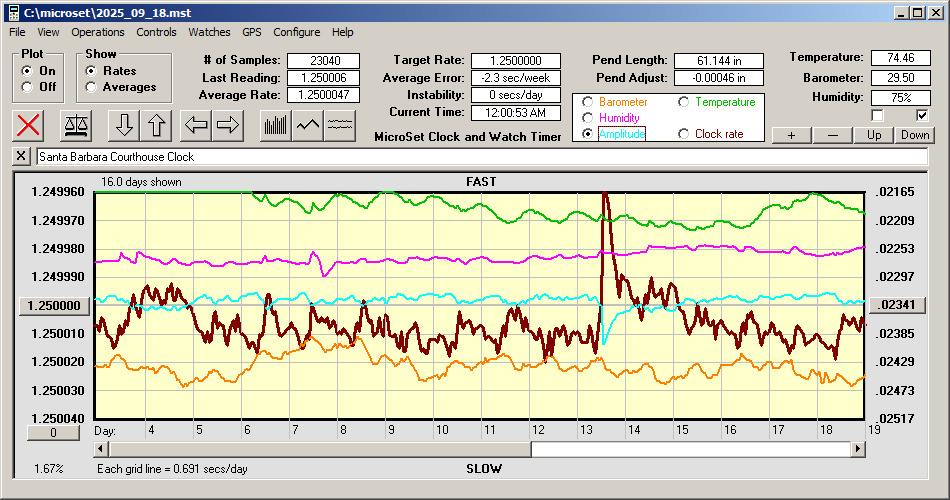Select the vertical bars plot style icon
This screenshot has height=500, width=950.
[275, 125]
